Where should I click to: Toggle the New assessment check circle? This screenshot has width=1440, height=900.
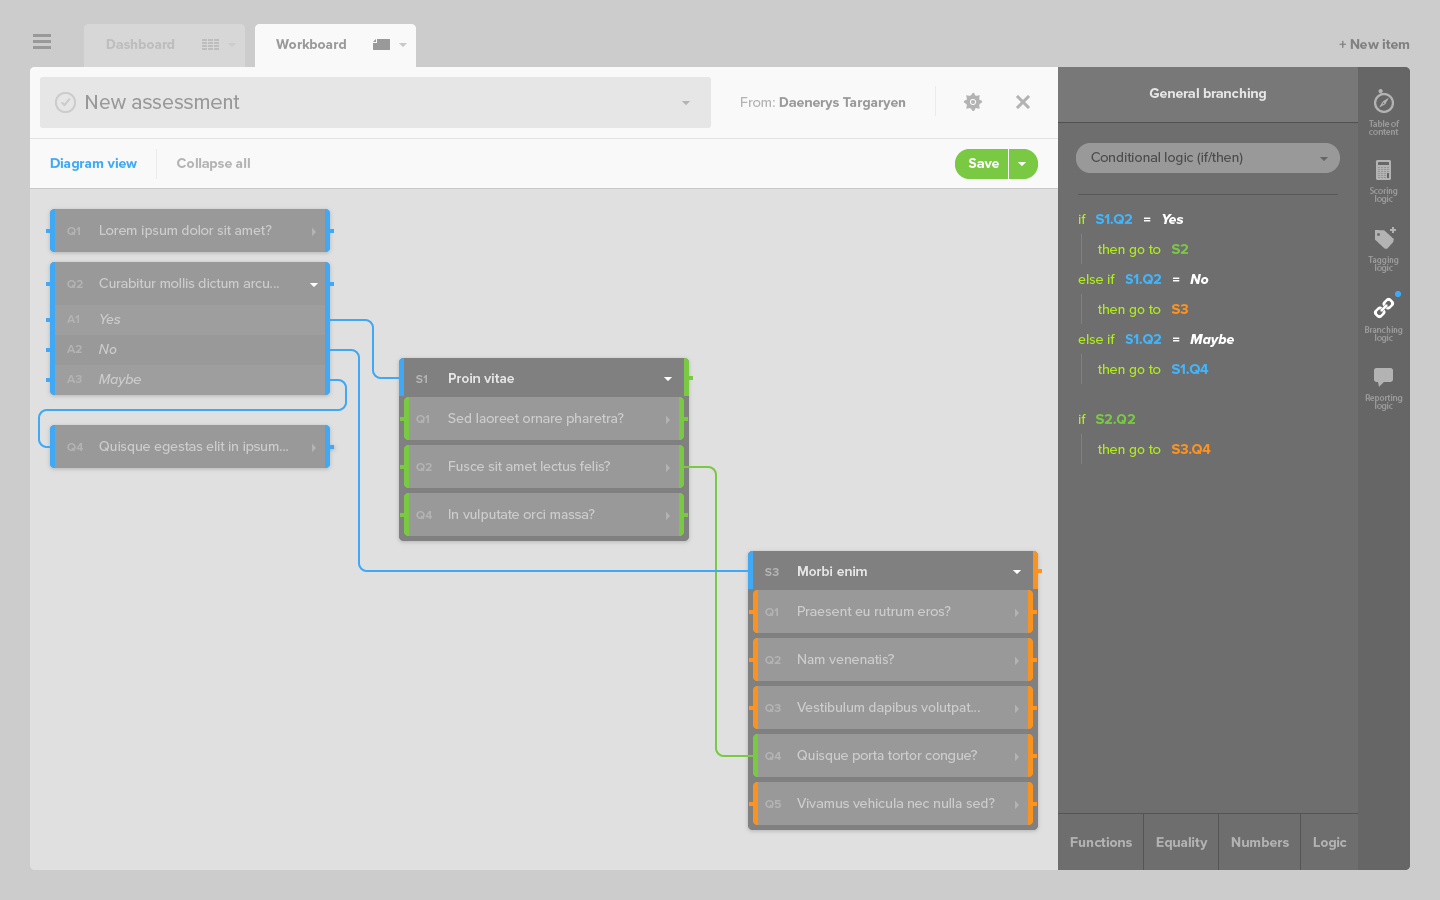(x=65, y=103)
